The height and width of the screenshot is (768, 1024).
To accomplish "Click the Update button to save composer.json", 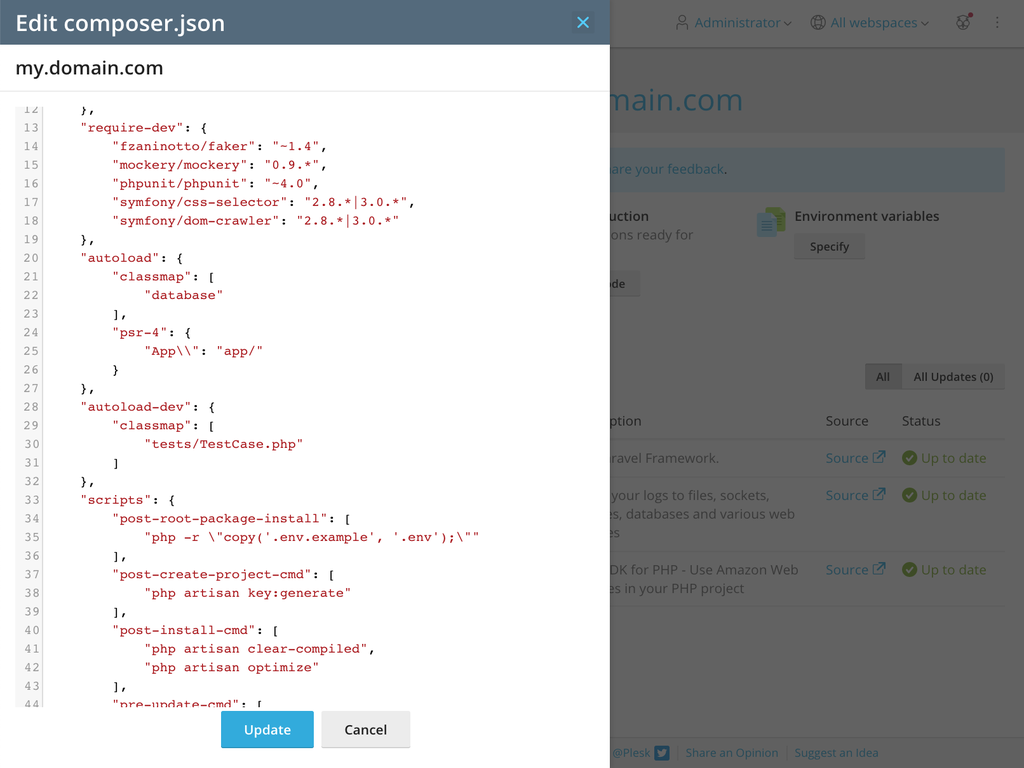I will [266, 729].
